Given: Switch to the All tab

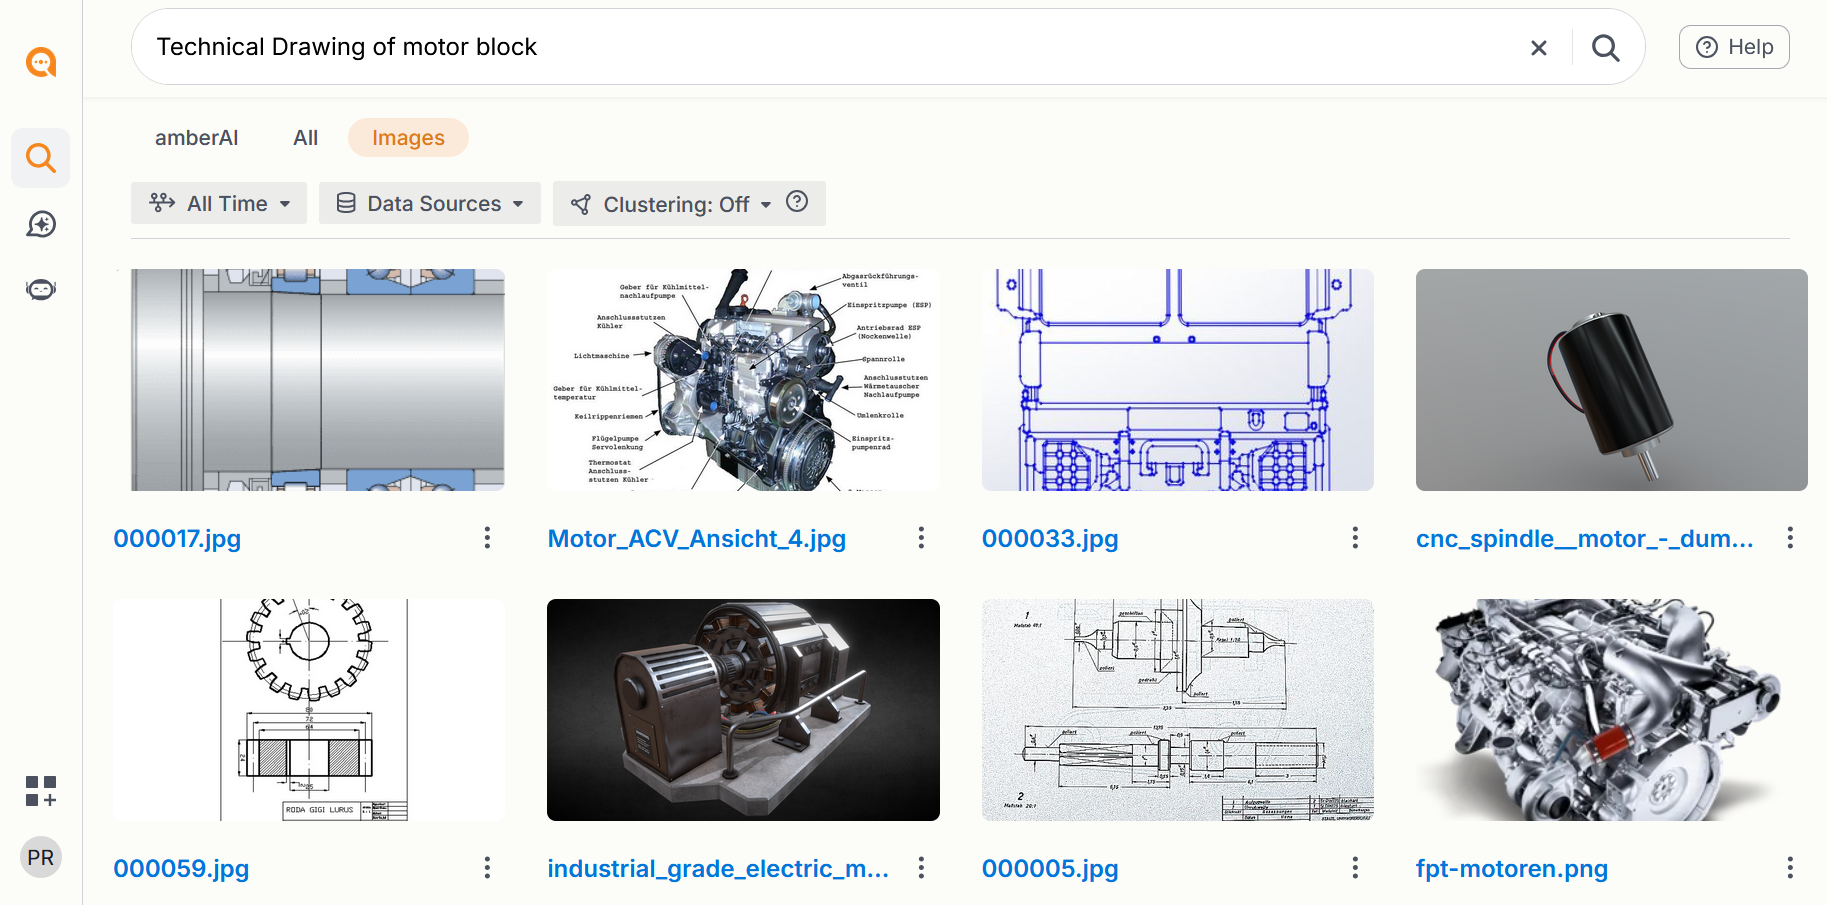Looking at the screenshot, I should click(306, 138).
